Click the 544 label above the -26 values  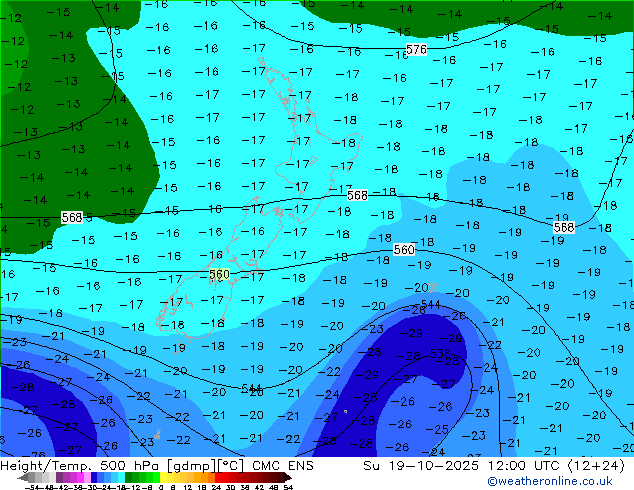431,304
